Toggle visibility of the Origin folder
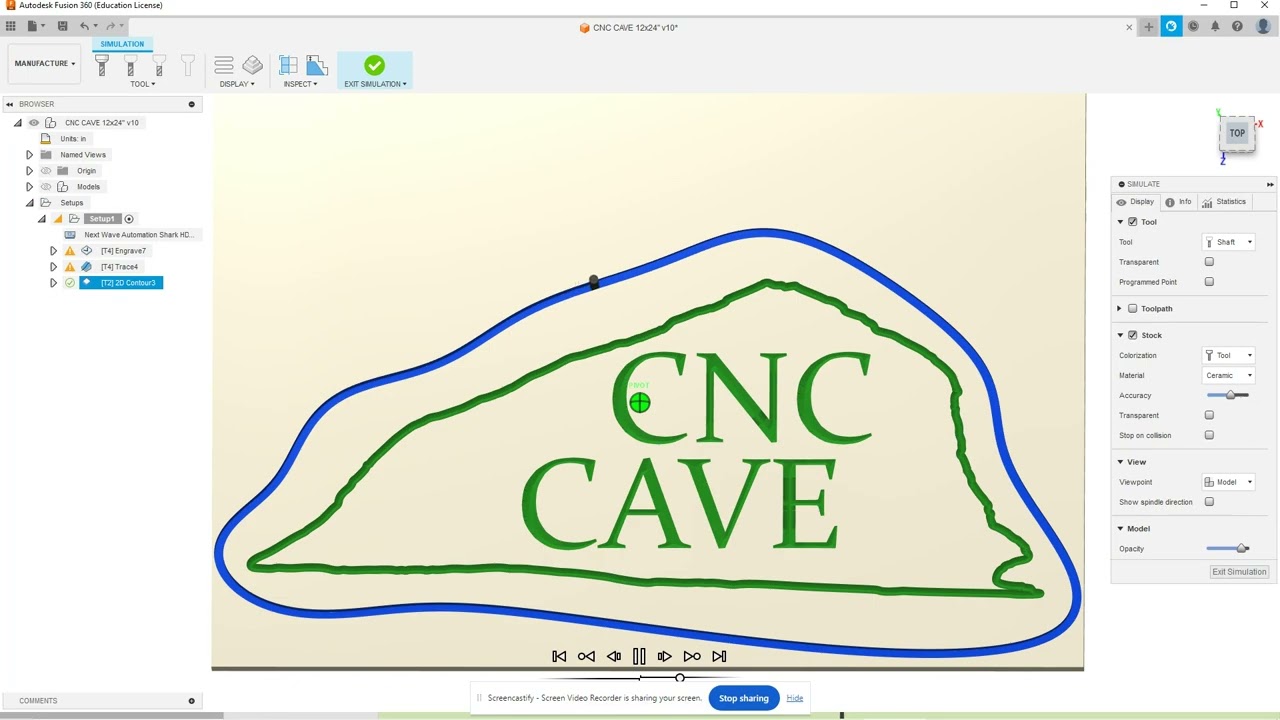Screen dimensions: 1280x720 coord(45,171)
